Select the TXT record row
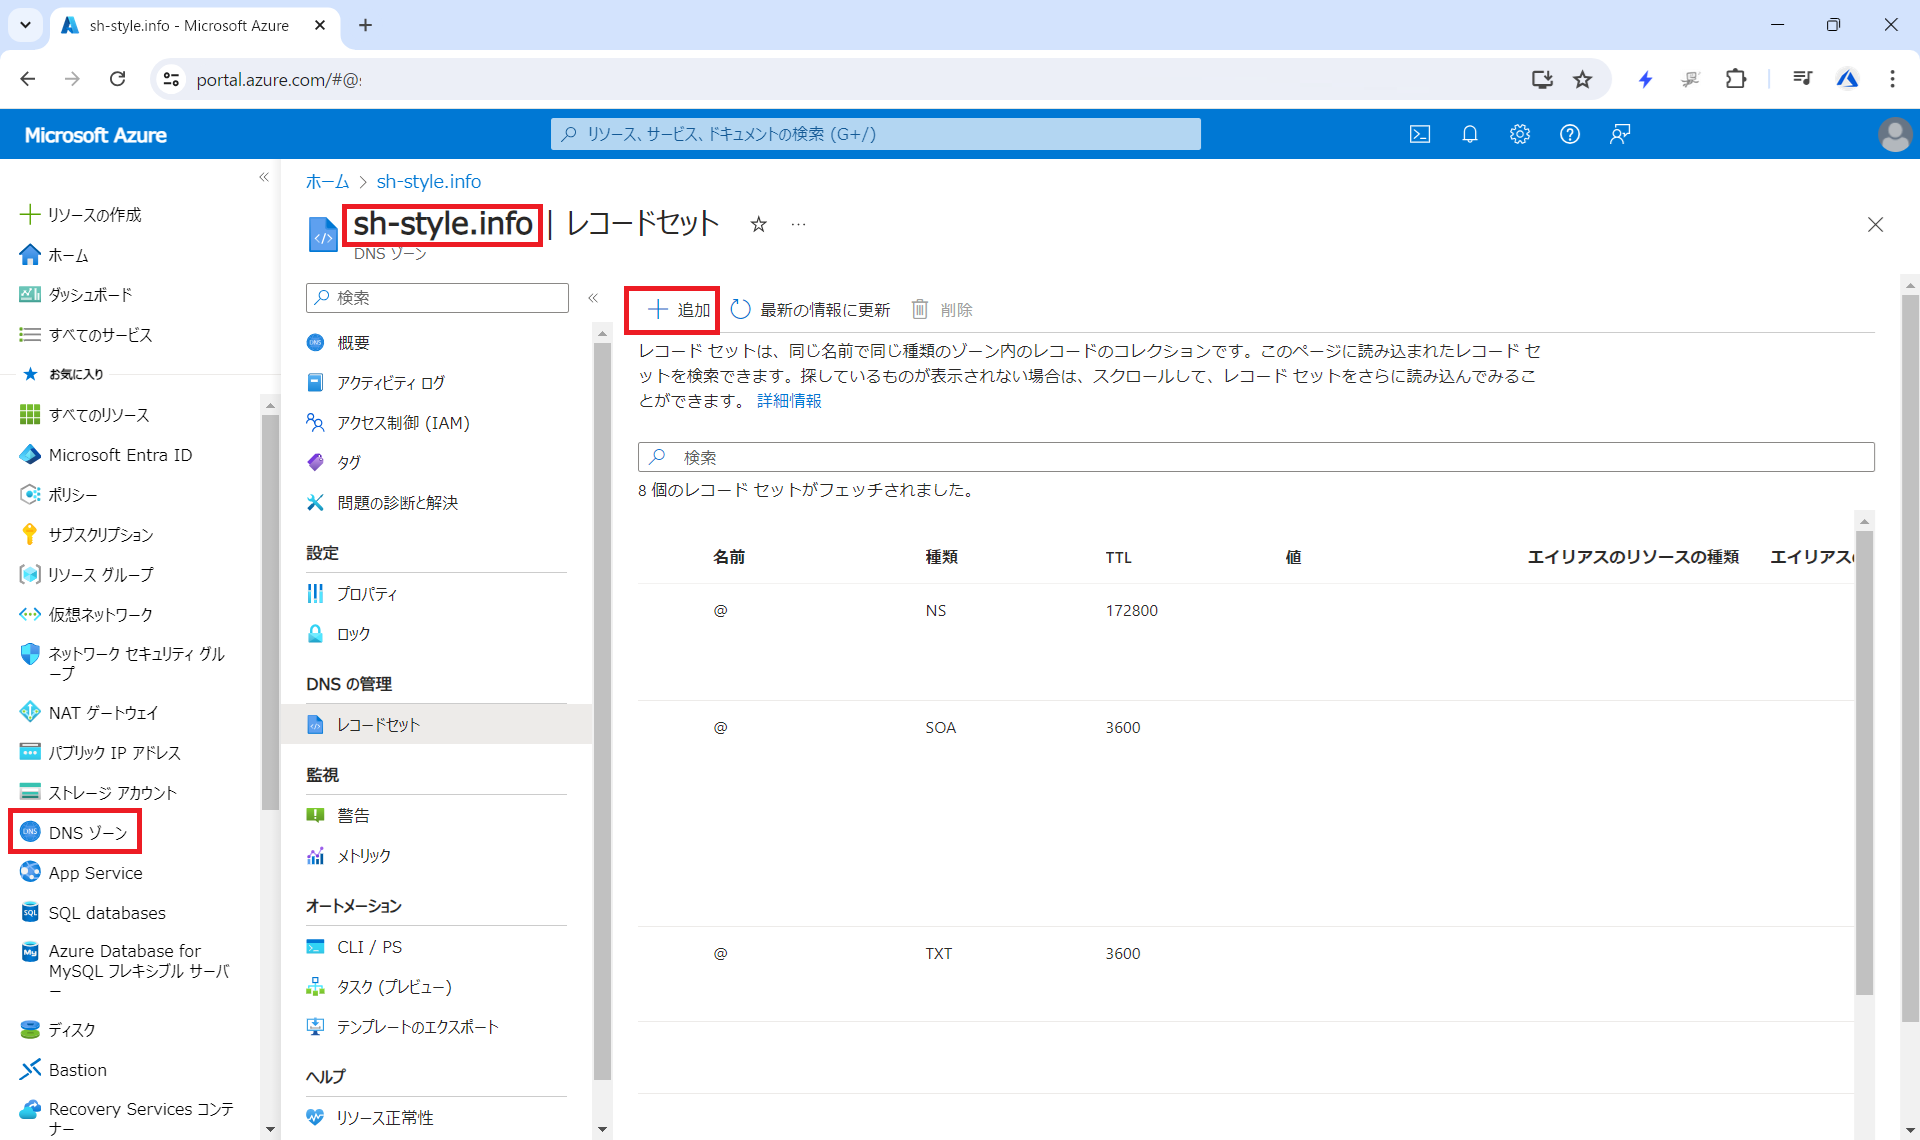Image resolution: width=1920 pixels, height=1140 pixels. coord(1245,974)
